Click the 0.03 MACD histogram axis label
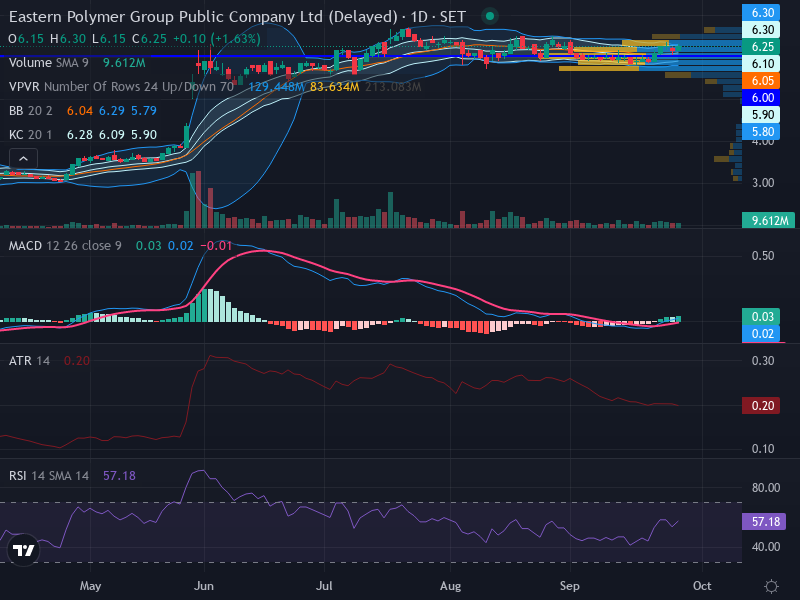This screenshot has height=600, width=800. (x=761, y=316)
